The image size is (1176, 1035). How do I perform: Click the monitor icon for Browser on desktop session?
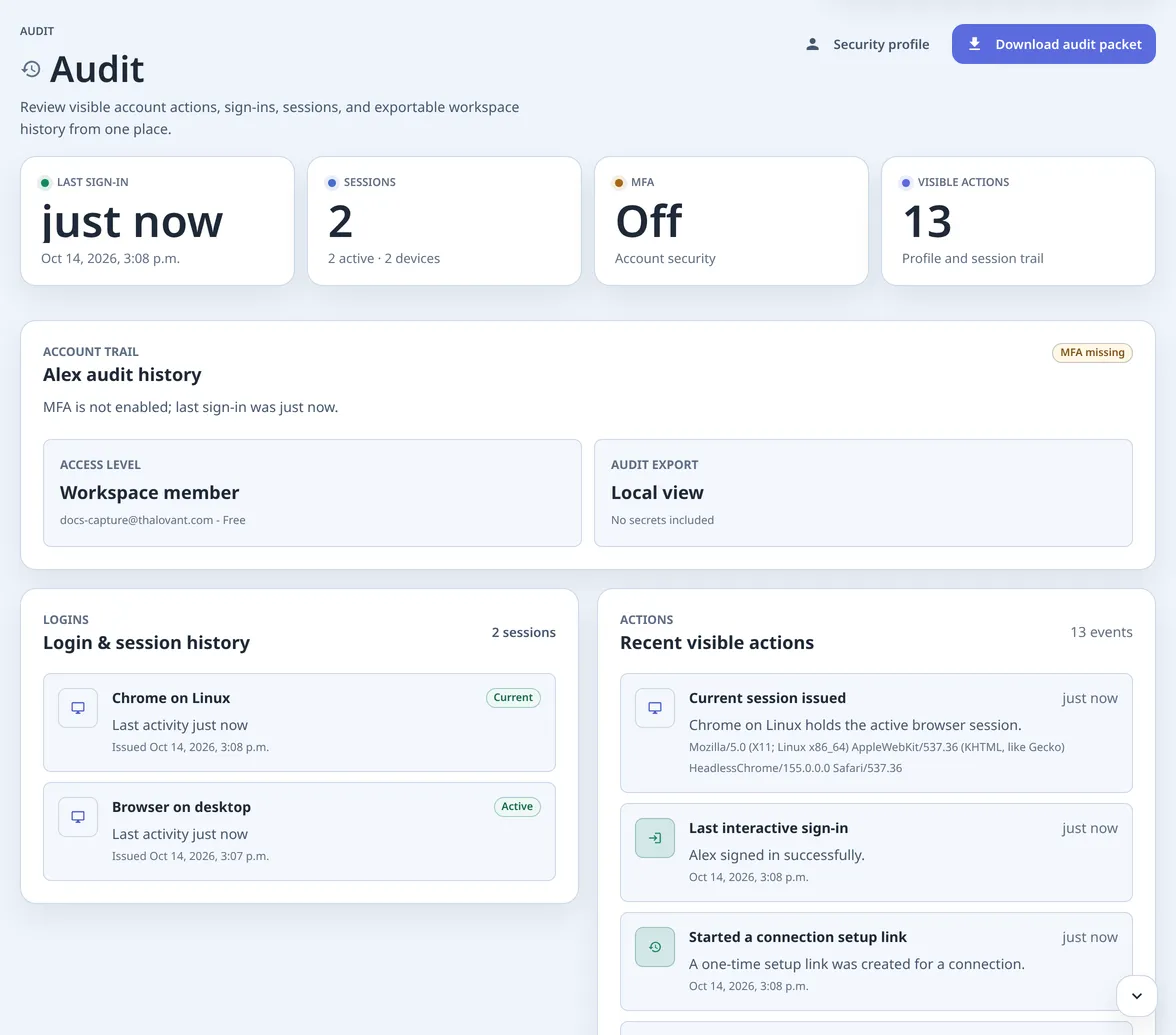pyautogui.click(x=78, y=817)
